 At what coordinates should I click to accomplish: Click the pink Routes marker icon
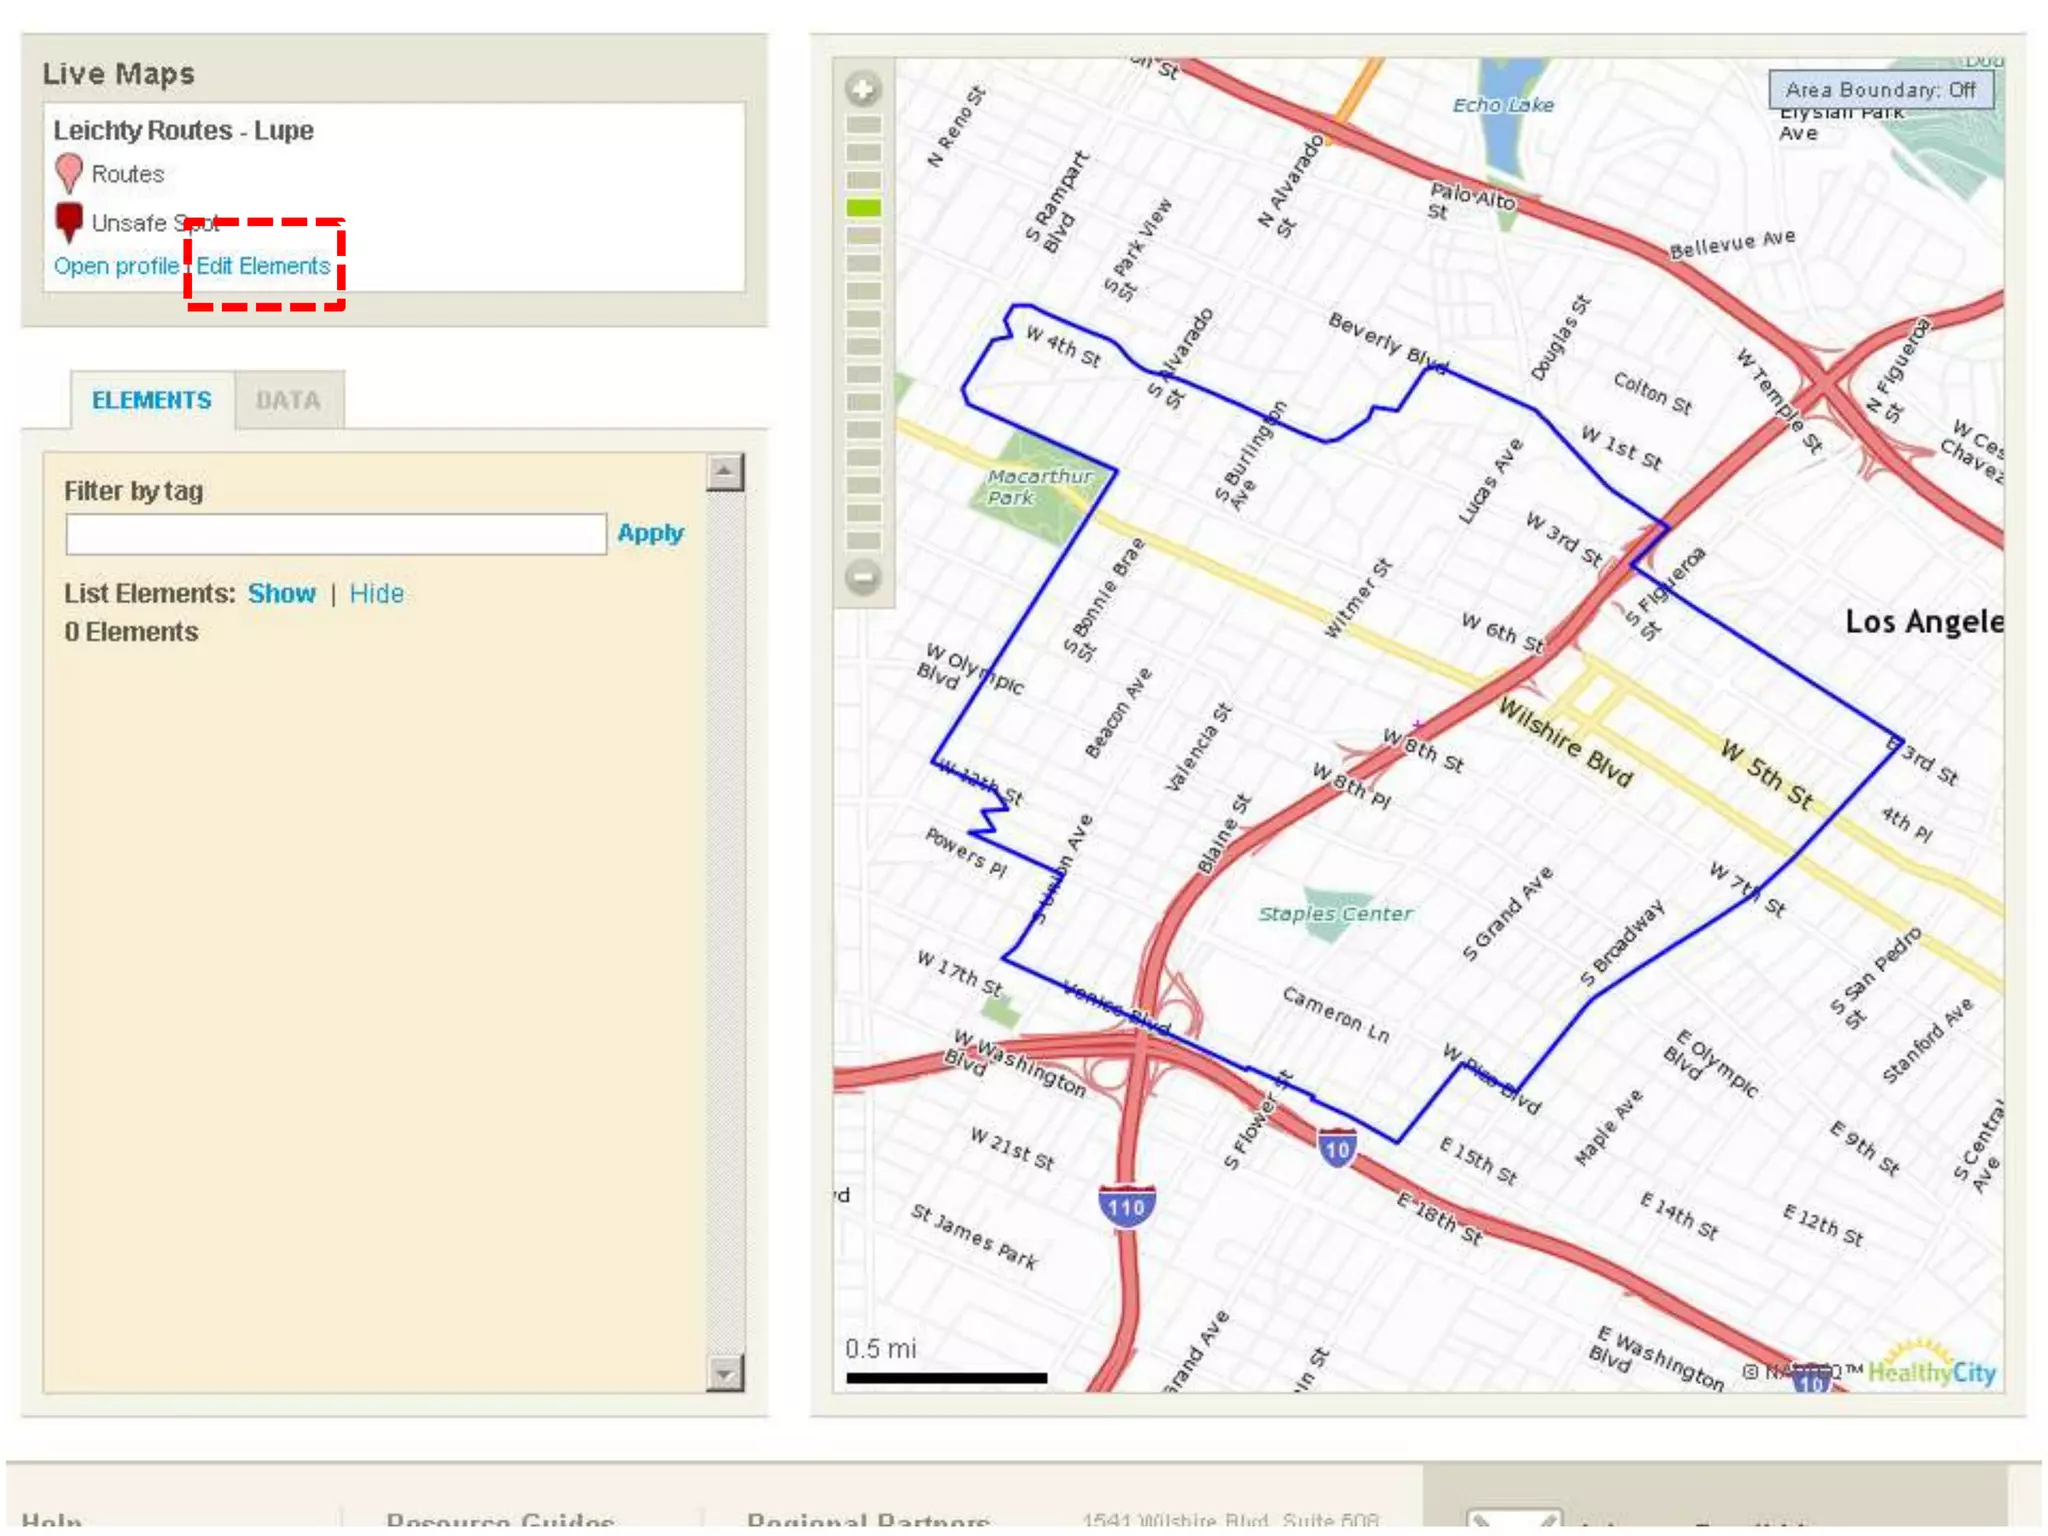pos(69,174)
